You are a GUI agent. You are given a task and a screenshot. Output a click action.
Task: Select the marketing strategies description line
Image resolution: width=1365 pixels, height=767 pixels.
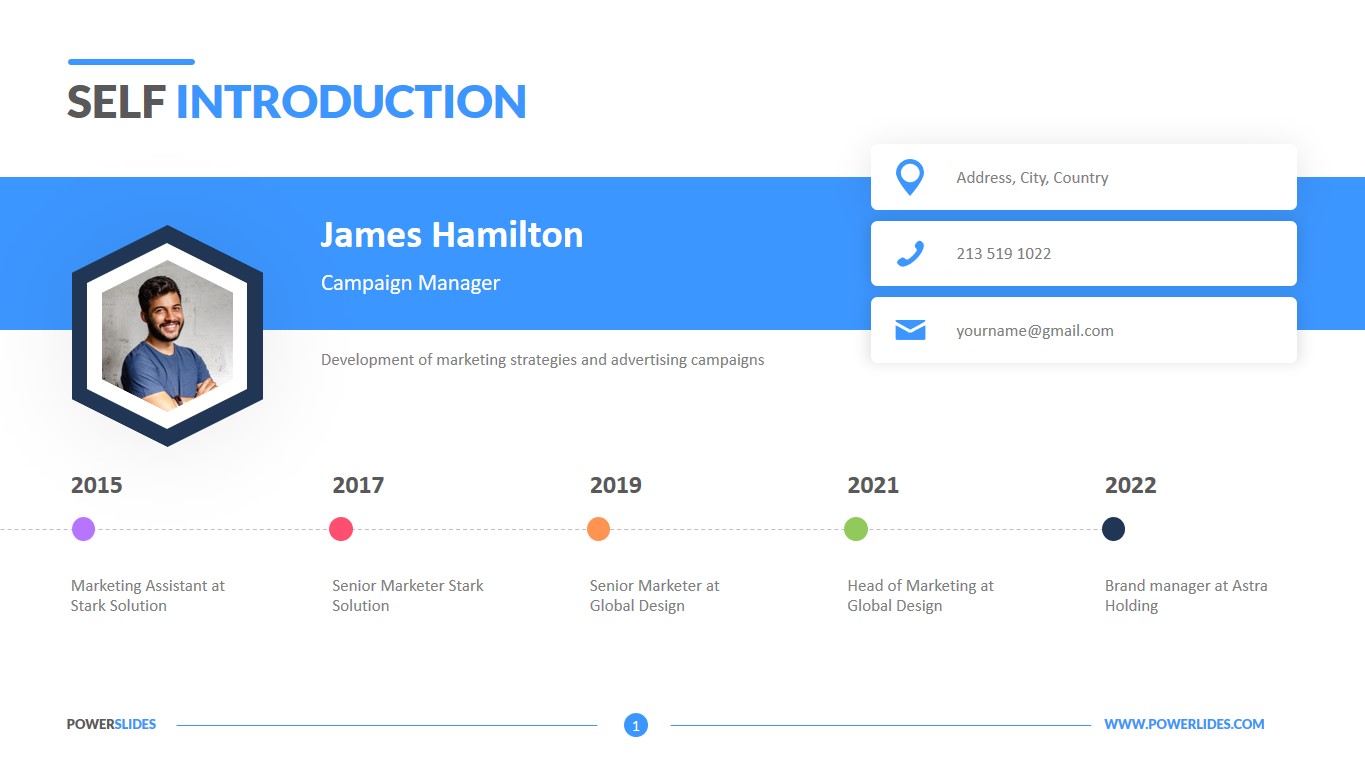pos(543,360)
